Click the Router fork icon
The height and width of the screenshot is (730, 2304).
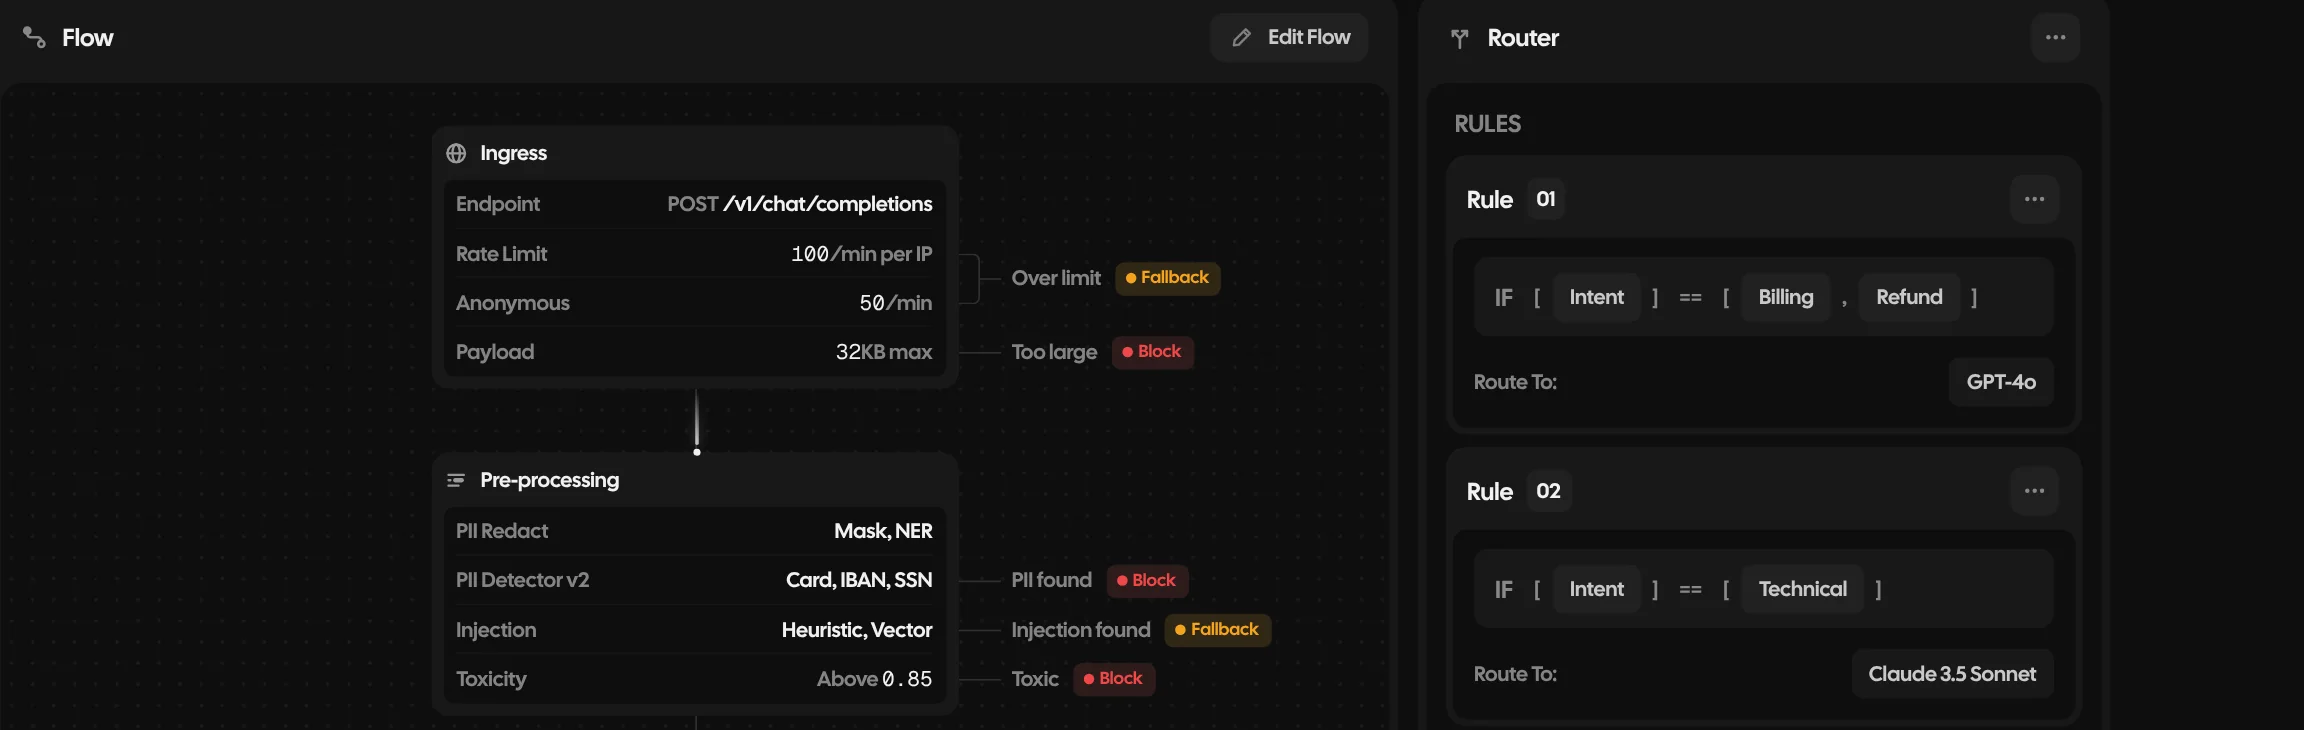click(x=1459, y=38)
